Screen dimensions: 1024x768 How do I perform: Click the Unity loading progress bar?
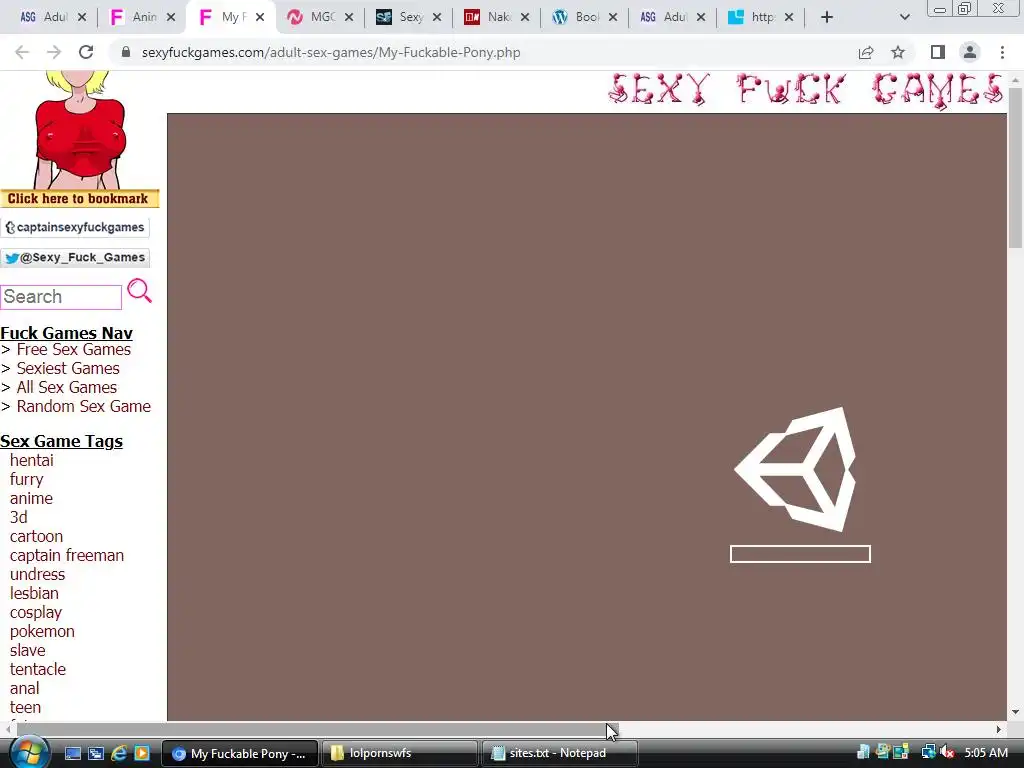coord(800,554)
